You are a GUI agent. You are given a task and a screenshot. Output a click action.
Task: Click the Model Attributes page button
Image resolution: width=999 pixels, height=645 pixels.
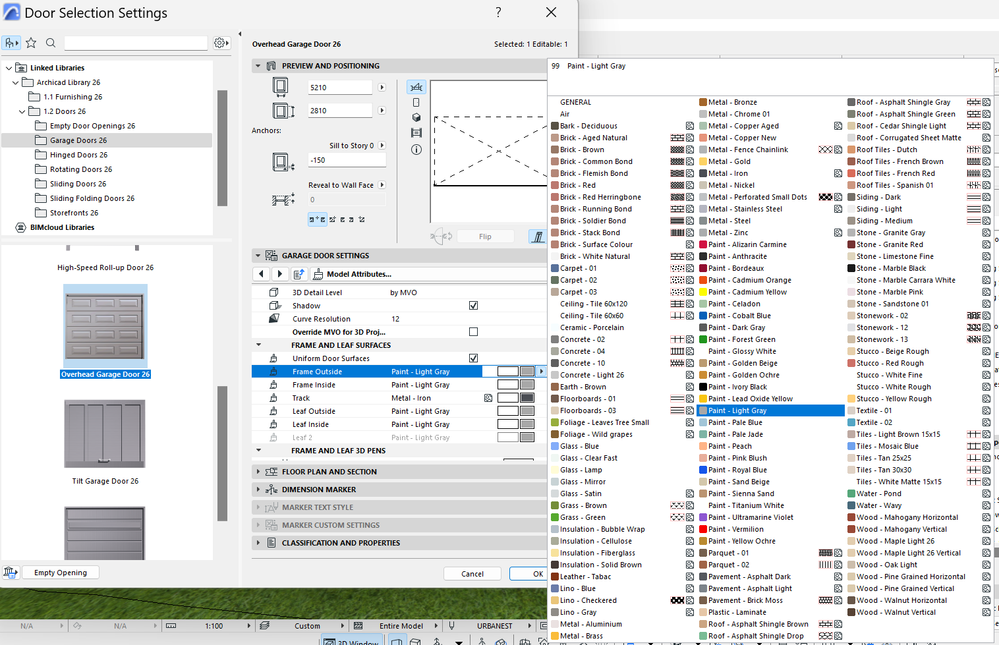coord(359,274)
